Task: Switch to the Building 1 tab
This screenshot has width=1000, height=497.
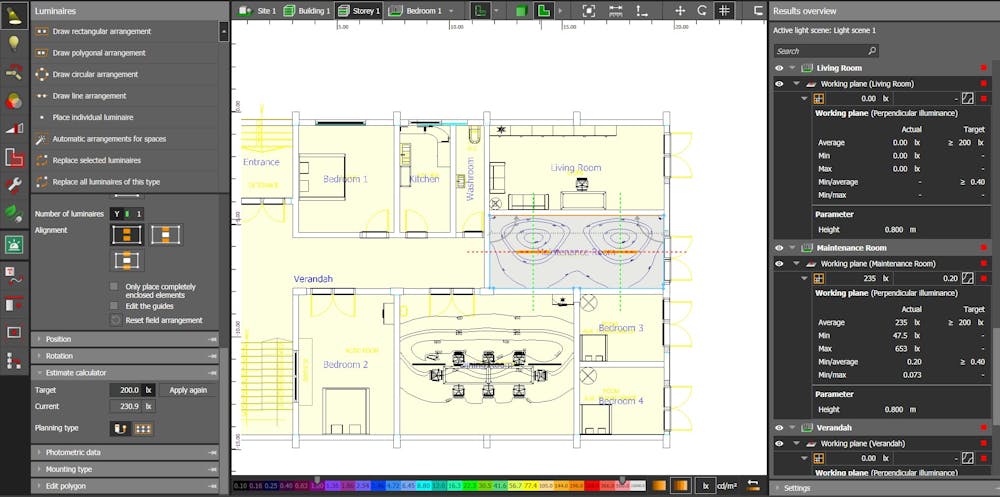Action: point(306,10)
